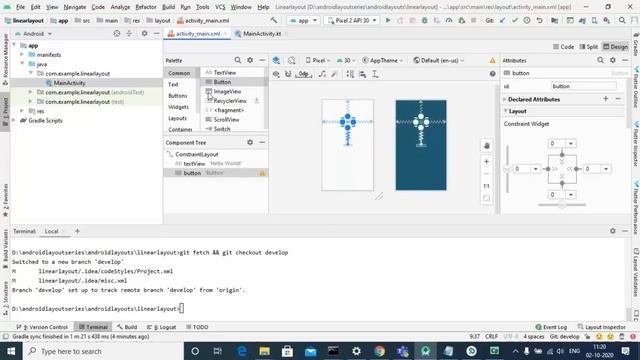This screenshot has height=360, width=640.
Task: Click the id input field
Action: pyautogui.click(x=584, y=86)
